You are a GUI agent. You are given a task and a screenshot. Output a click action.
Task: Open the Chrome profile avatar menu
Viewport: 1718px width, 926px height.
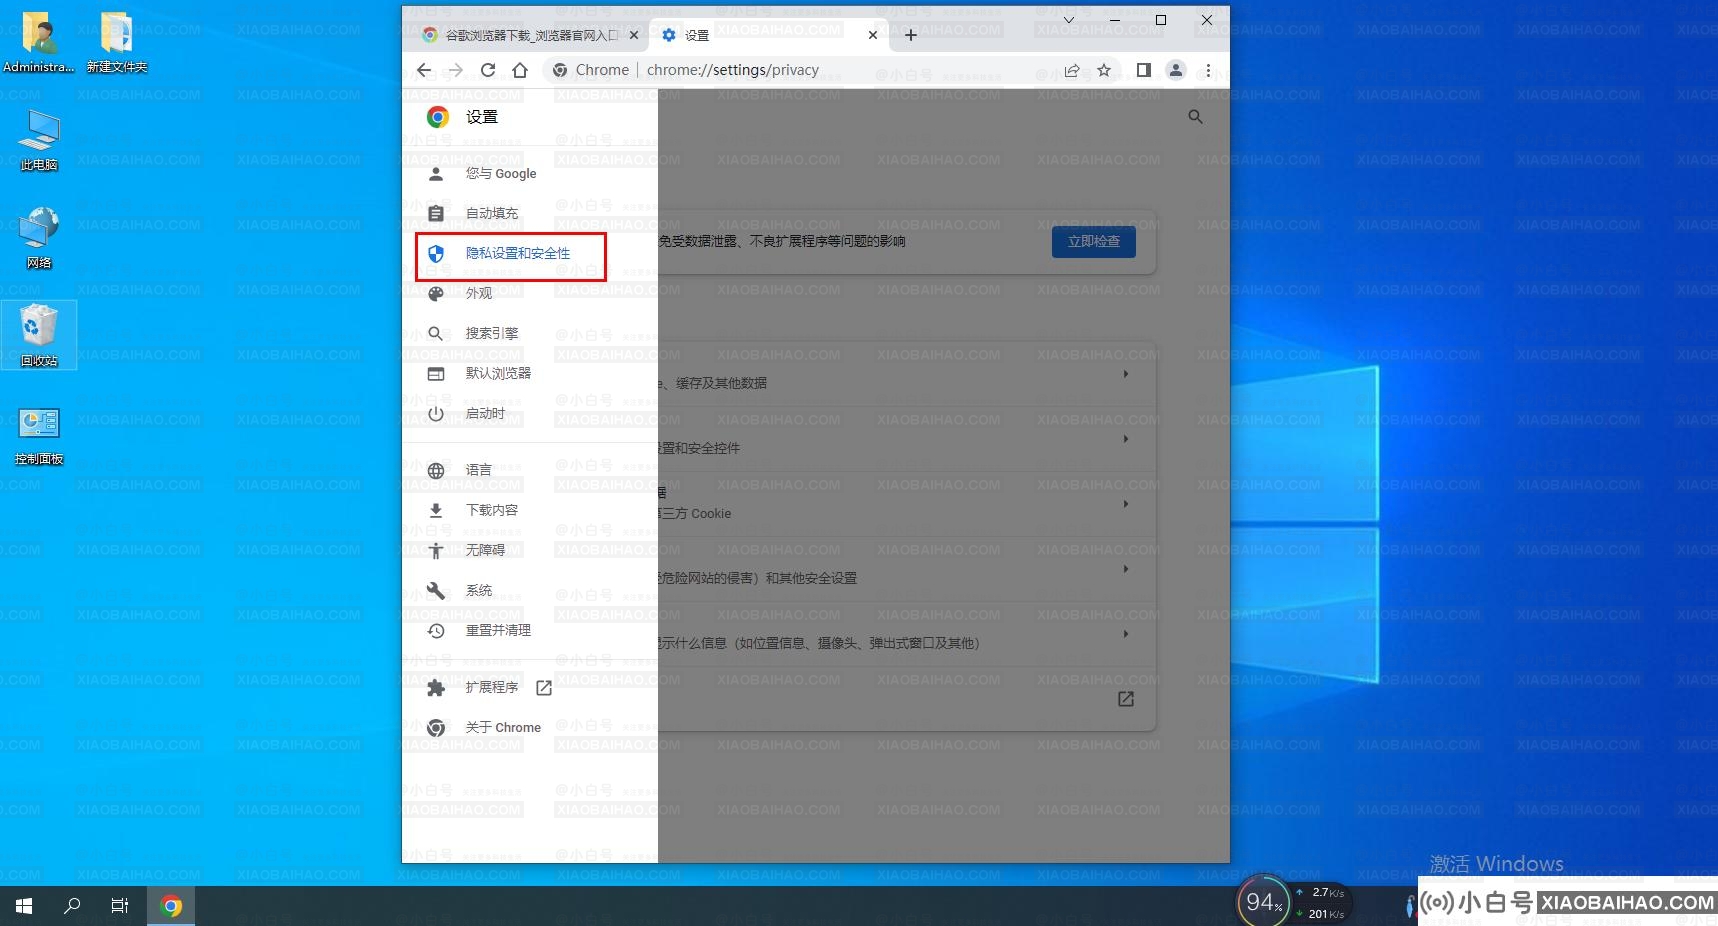click(x=1176, y=70)
